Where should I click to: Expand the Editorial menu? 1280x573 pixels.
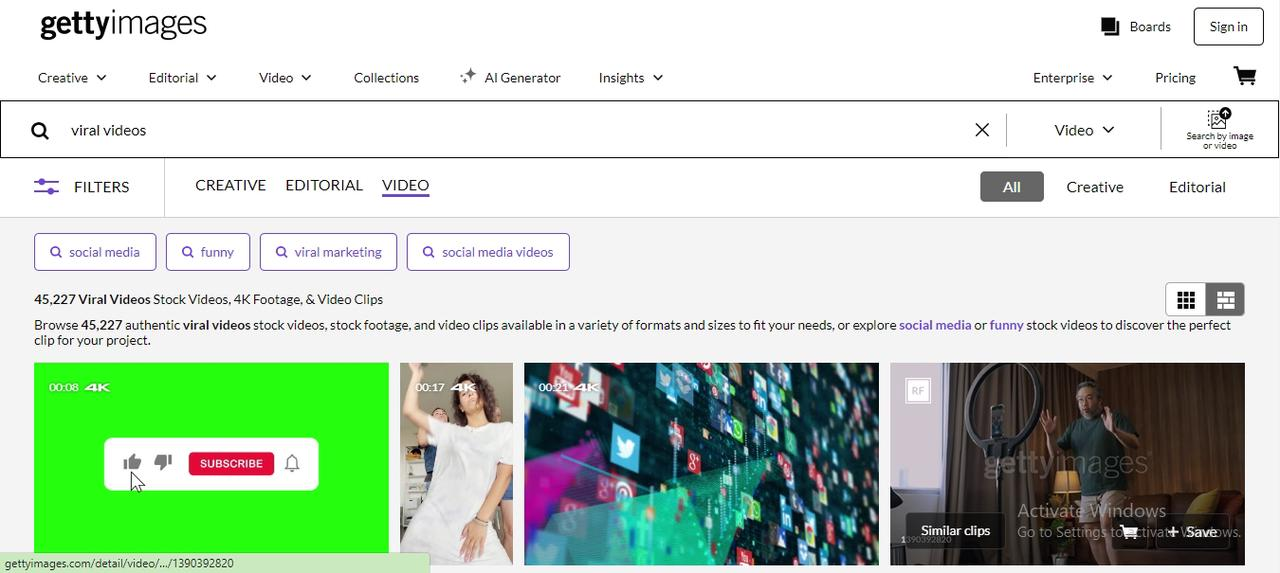pos(182,77)
